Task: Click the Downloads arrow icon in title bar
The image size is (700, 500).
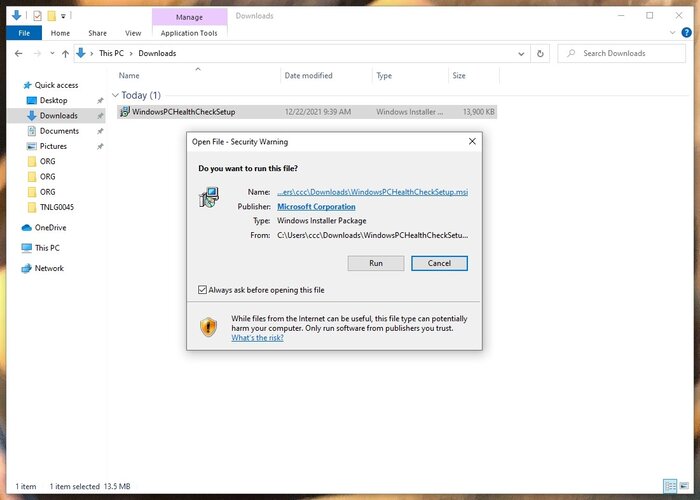Action: [x=17, y=16]
